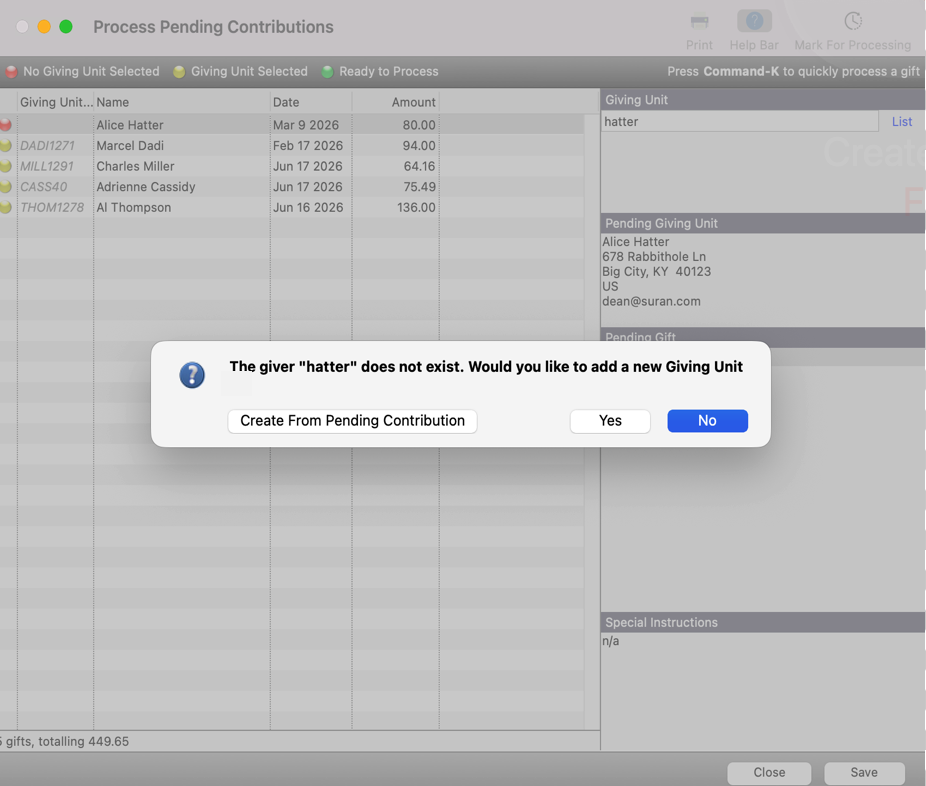The height and width of the screenshot is (786, 926).
Task: Click the THOM1278 giving unit code
Action: 52,207
